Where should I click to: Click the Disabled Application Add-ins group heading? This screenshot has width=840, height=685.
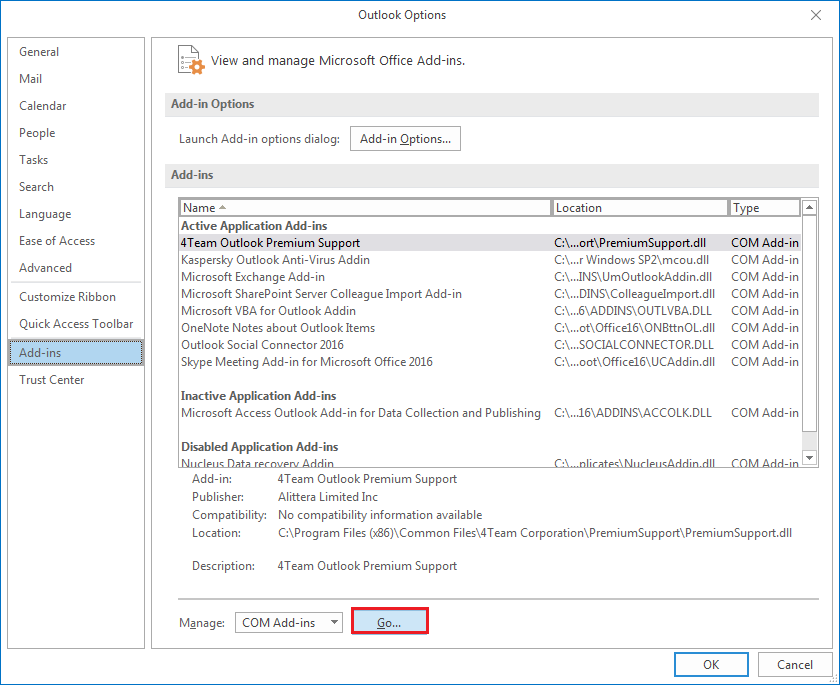tap(260, 447)
